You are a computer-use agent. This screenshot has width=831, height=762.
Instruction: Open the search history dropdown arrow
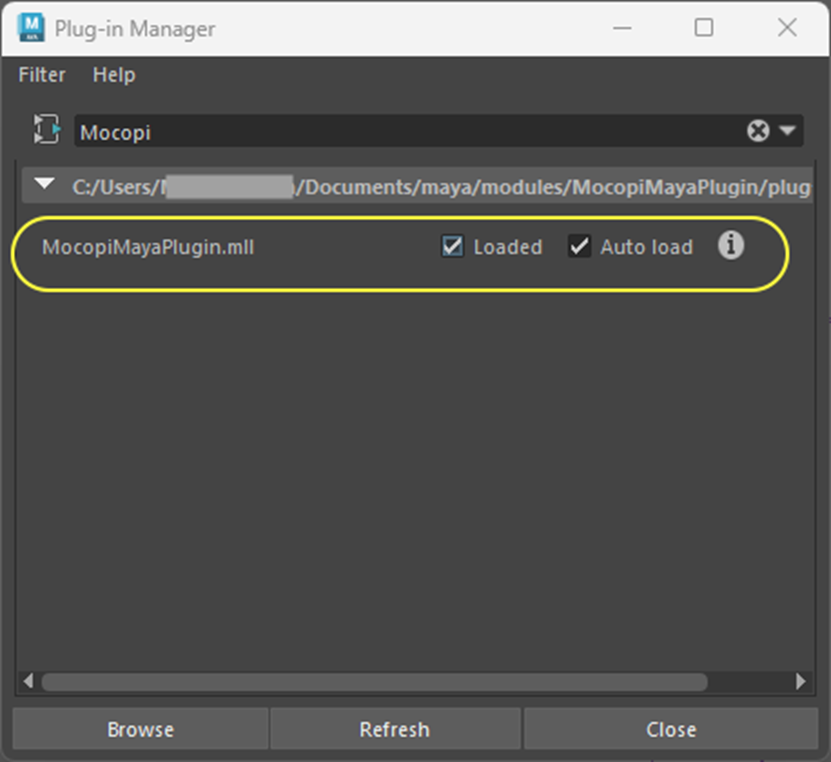(x=788, y=131)
